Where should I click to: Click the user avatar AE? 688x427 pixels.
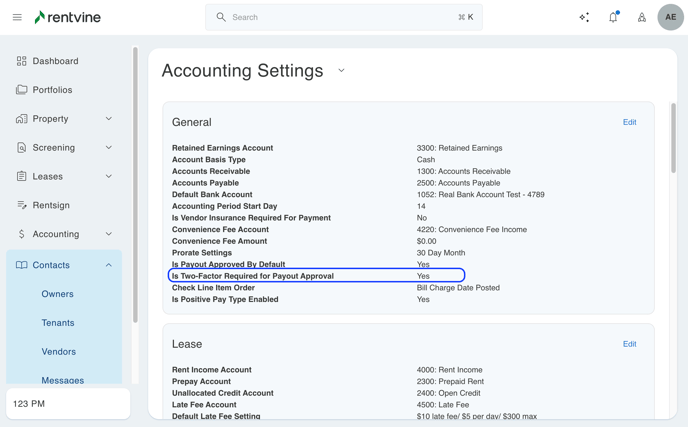tap(670, 17)
